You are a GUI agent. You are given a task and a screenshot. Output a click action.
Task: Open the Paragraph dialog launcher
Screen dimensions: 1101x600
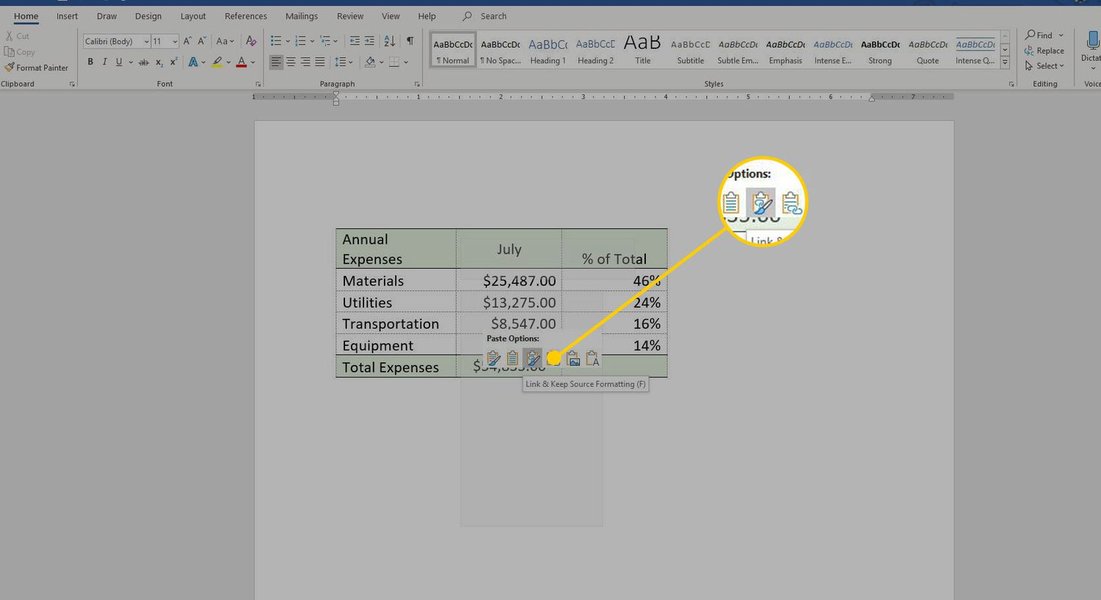(417, 84)
